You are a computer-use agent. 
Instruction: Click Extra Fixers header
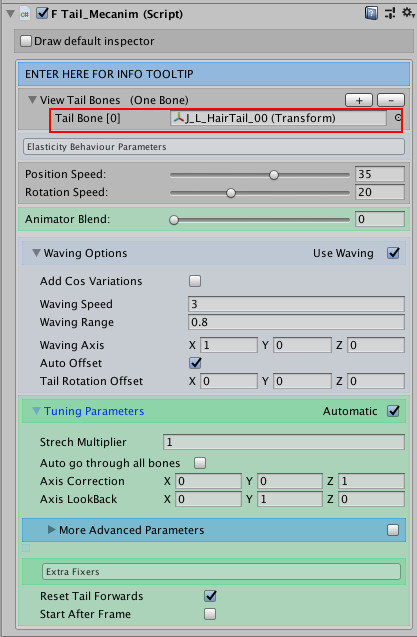coord(221,572)
